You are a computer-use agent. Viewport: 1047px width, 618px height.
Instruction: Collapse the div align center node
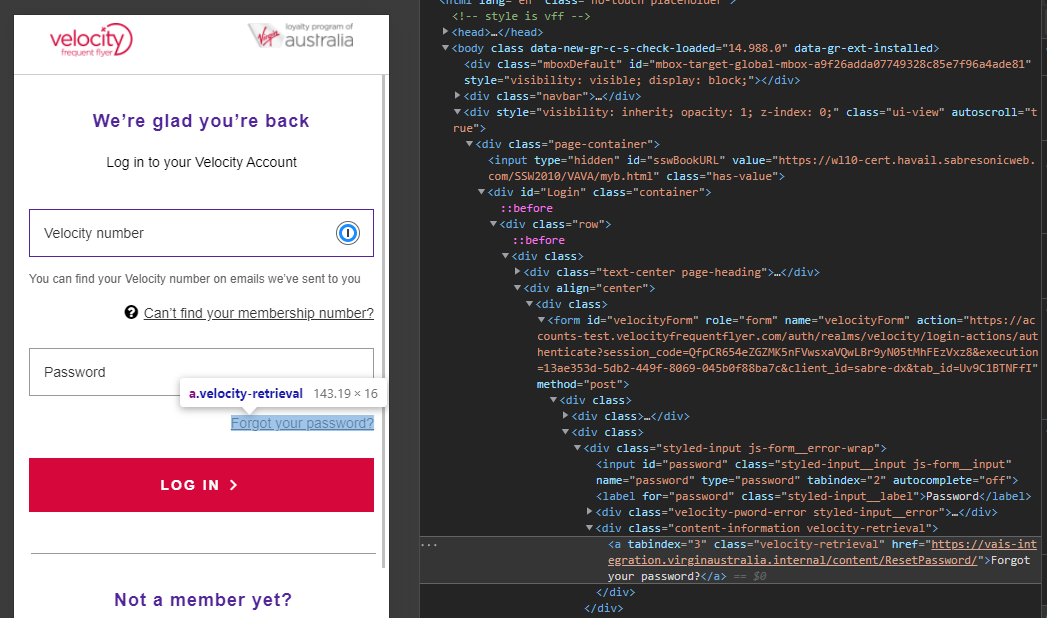(517, 288)
